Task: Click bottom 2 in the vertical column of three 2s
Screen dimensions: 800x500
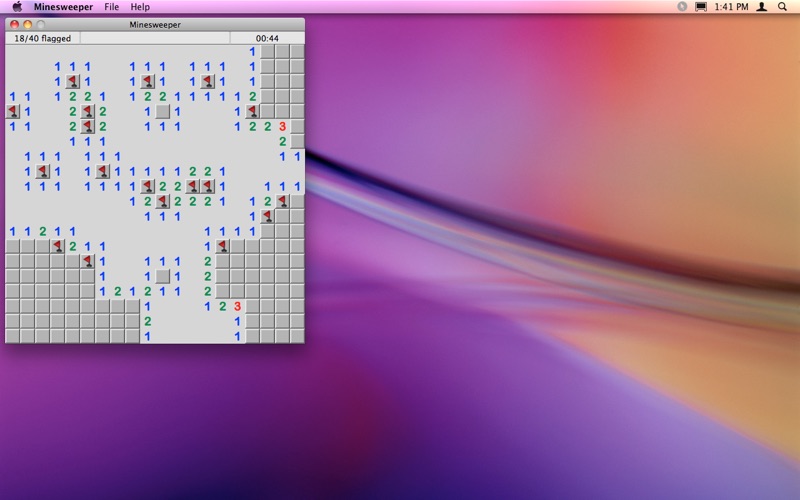Action: pyautogui.click(x=207, y=291)
